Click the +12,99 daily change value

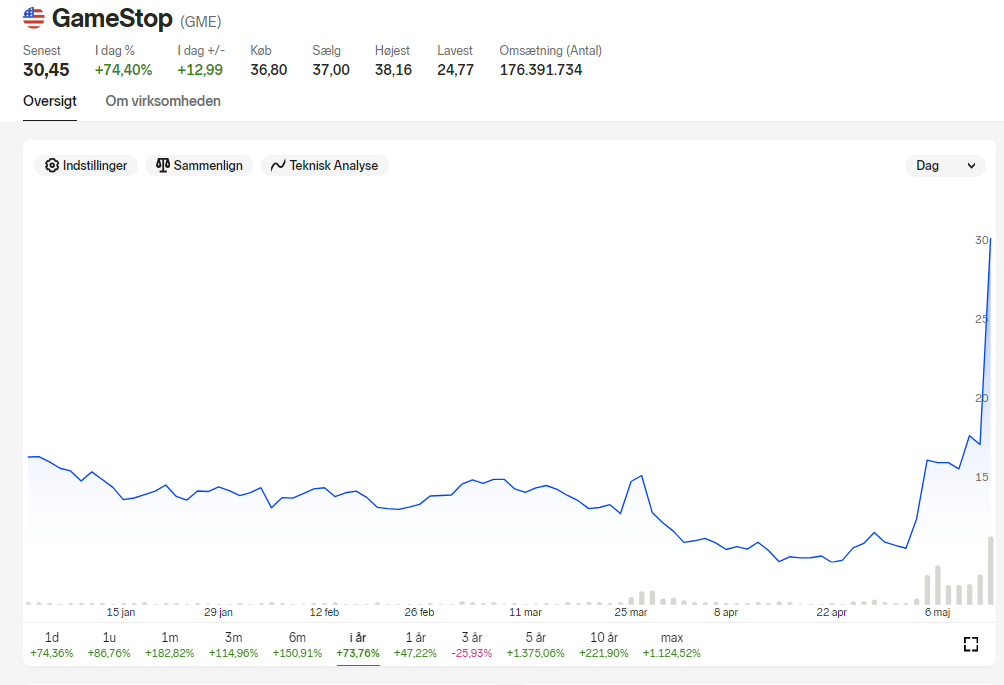pos(200,70)
